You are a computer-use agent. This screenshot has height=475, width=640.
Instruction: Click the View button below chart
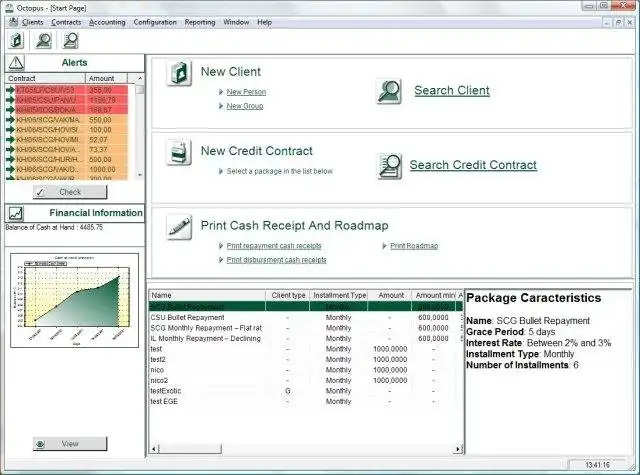coord(70,444)
